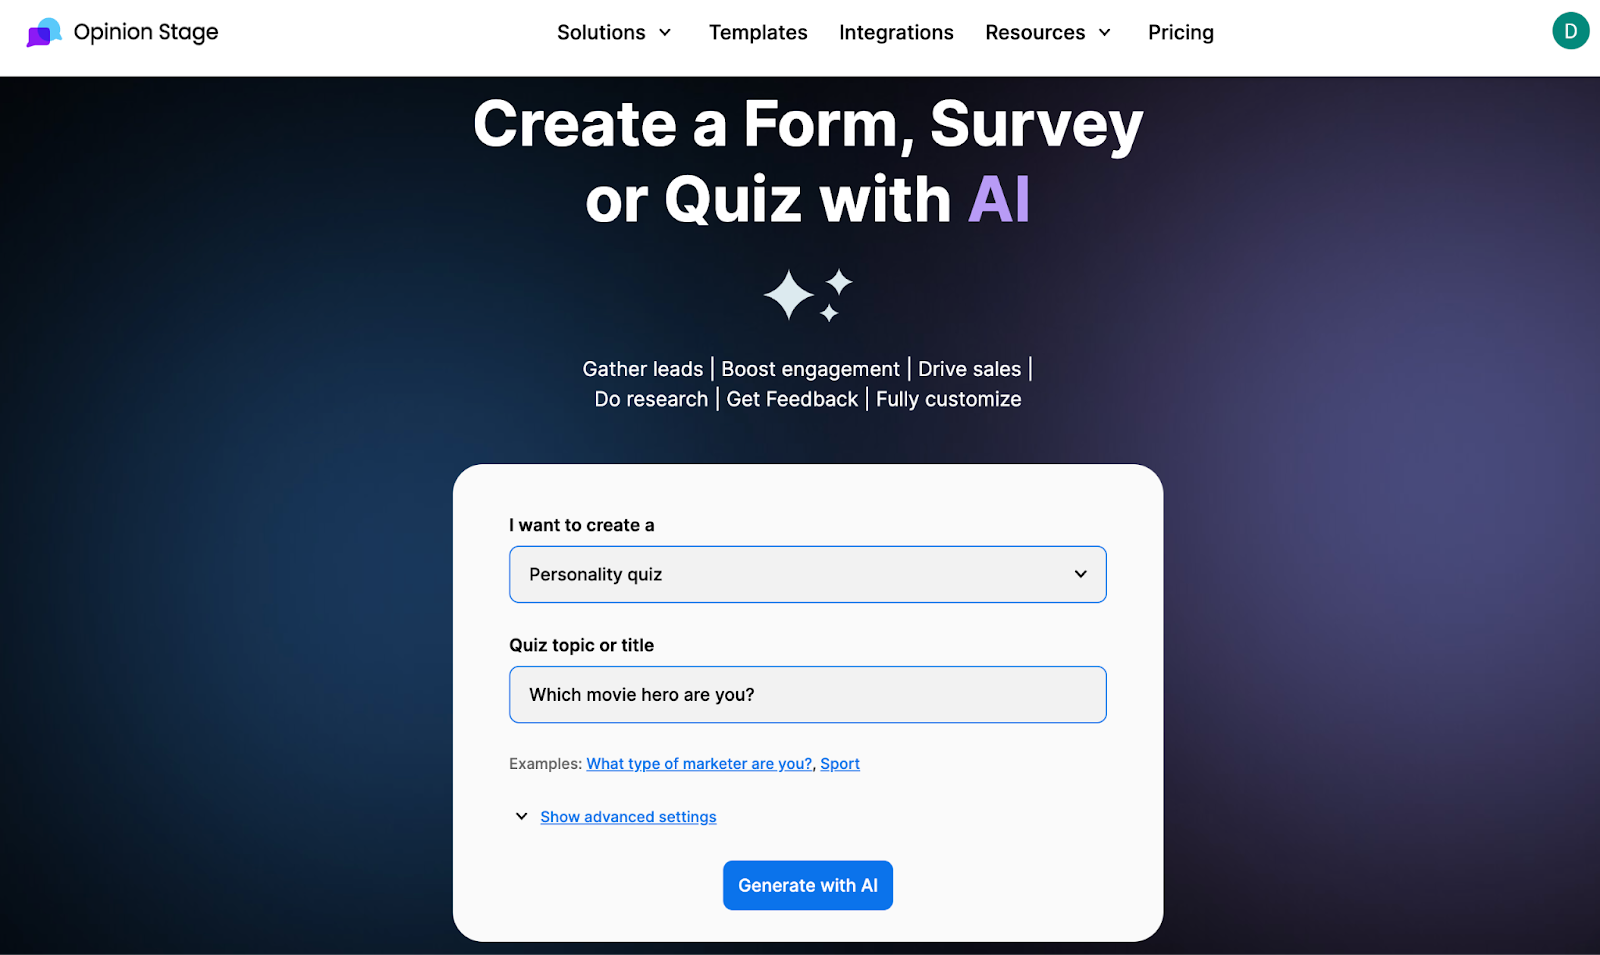Select Integrations in the top navigation
Viewport: 1600px width, 955px height.
[x=896, y=32]
